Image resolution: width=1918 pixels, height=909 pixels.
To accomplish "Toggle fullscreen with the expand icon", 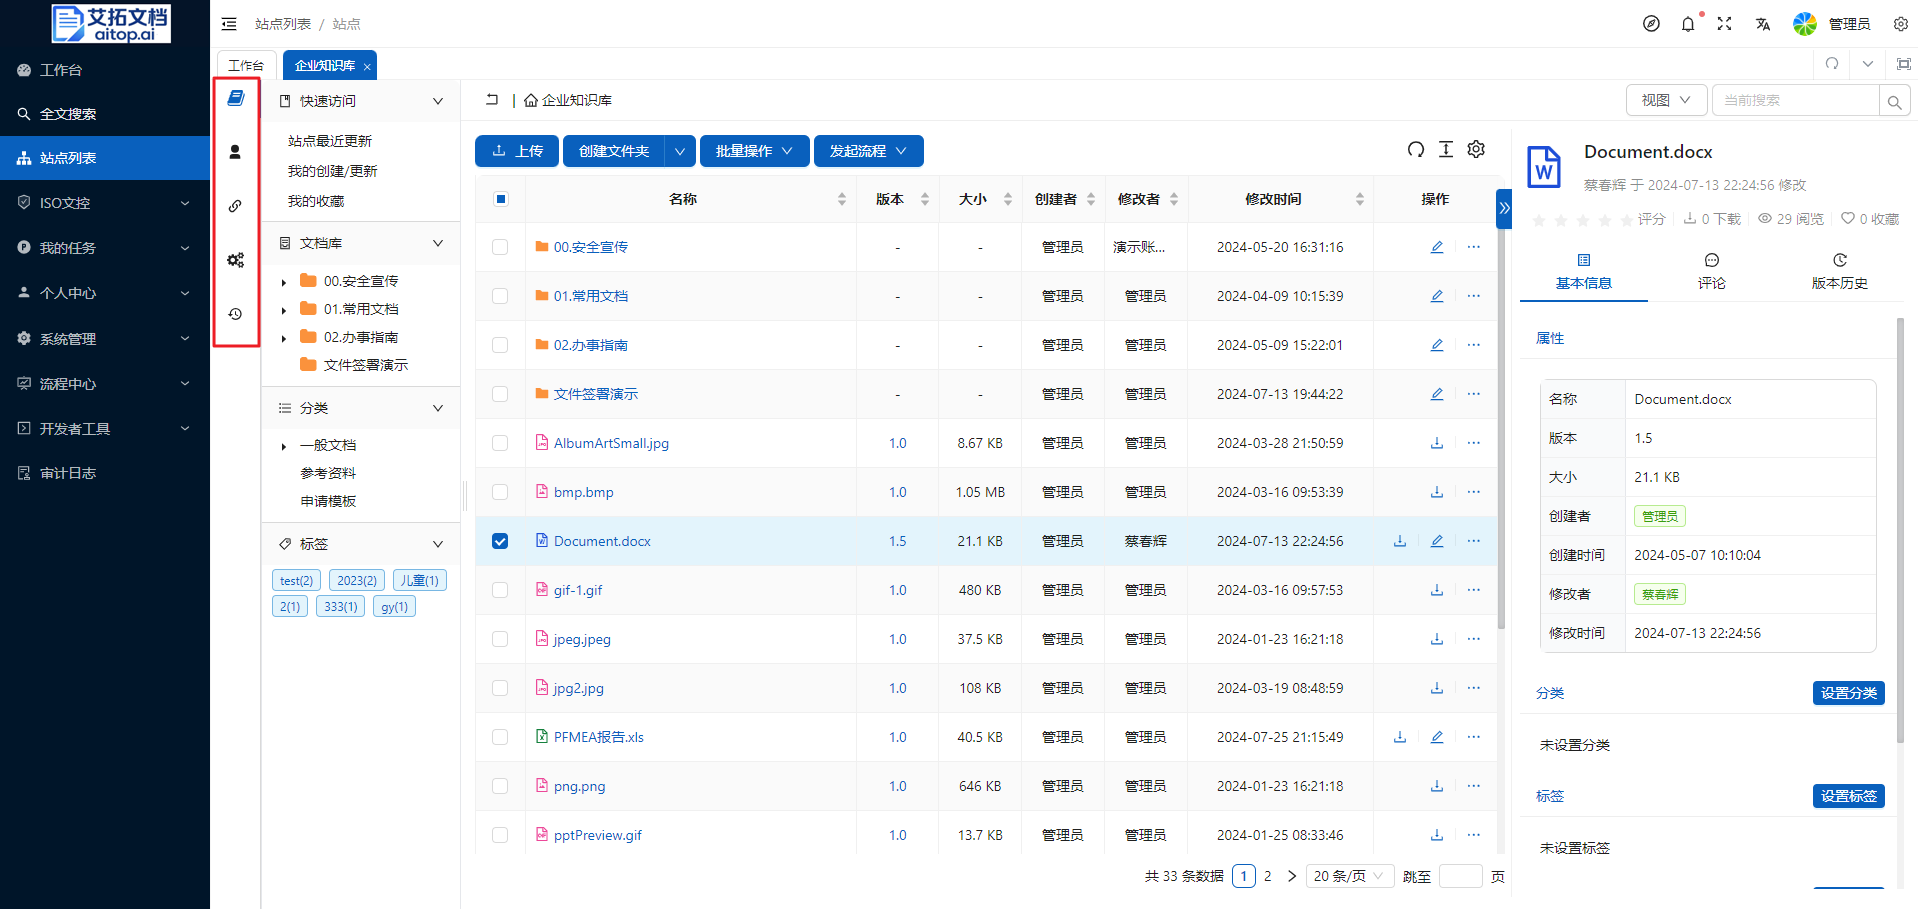I will click(1724, 24).
